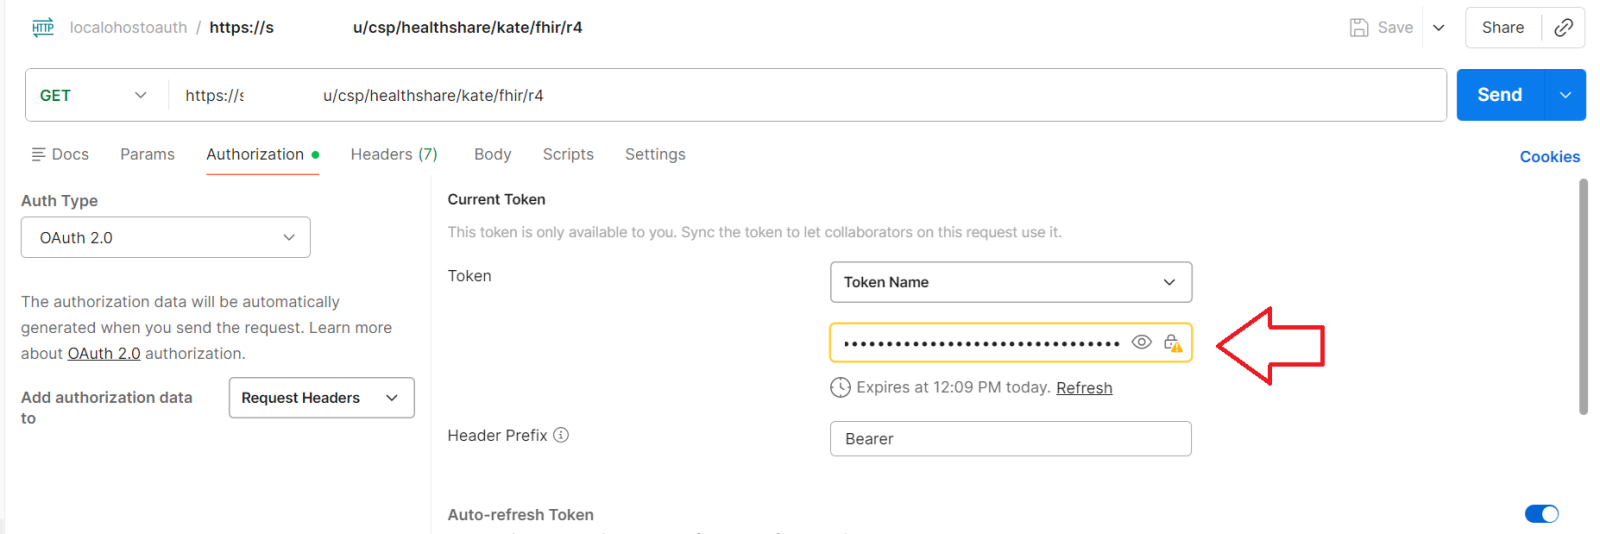Screen dimensions: 1600x534
Task: Switch to the Headers tab
Action: [x=393, y=154]
